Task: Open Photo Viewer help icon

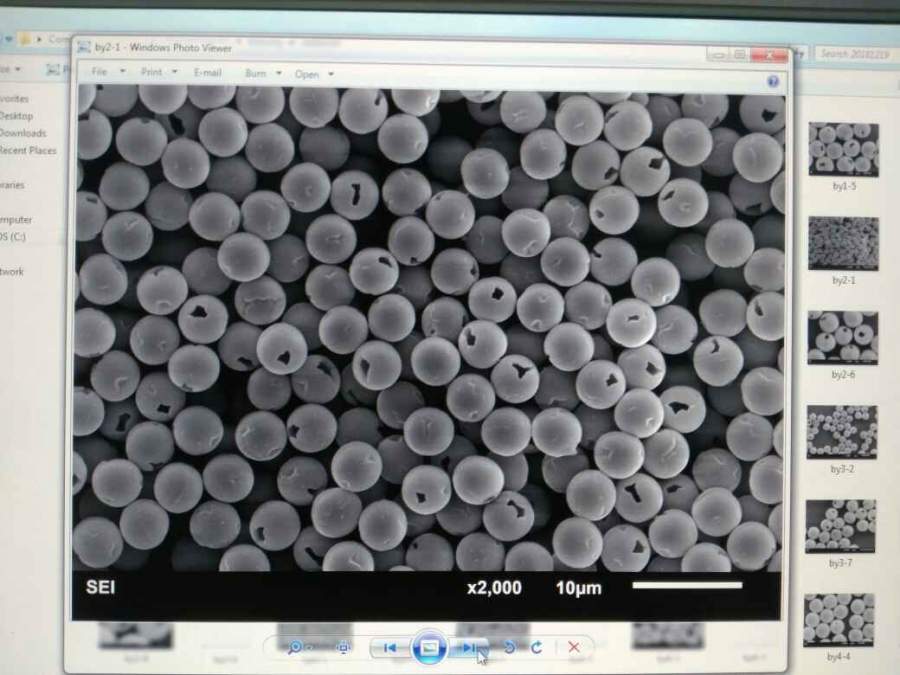Action: (773, 82)
